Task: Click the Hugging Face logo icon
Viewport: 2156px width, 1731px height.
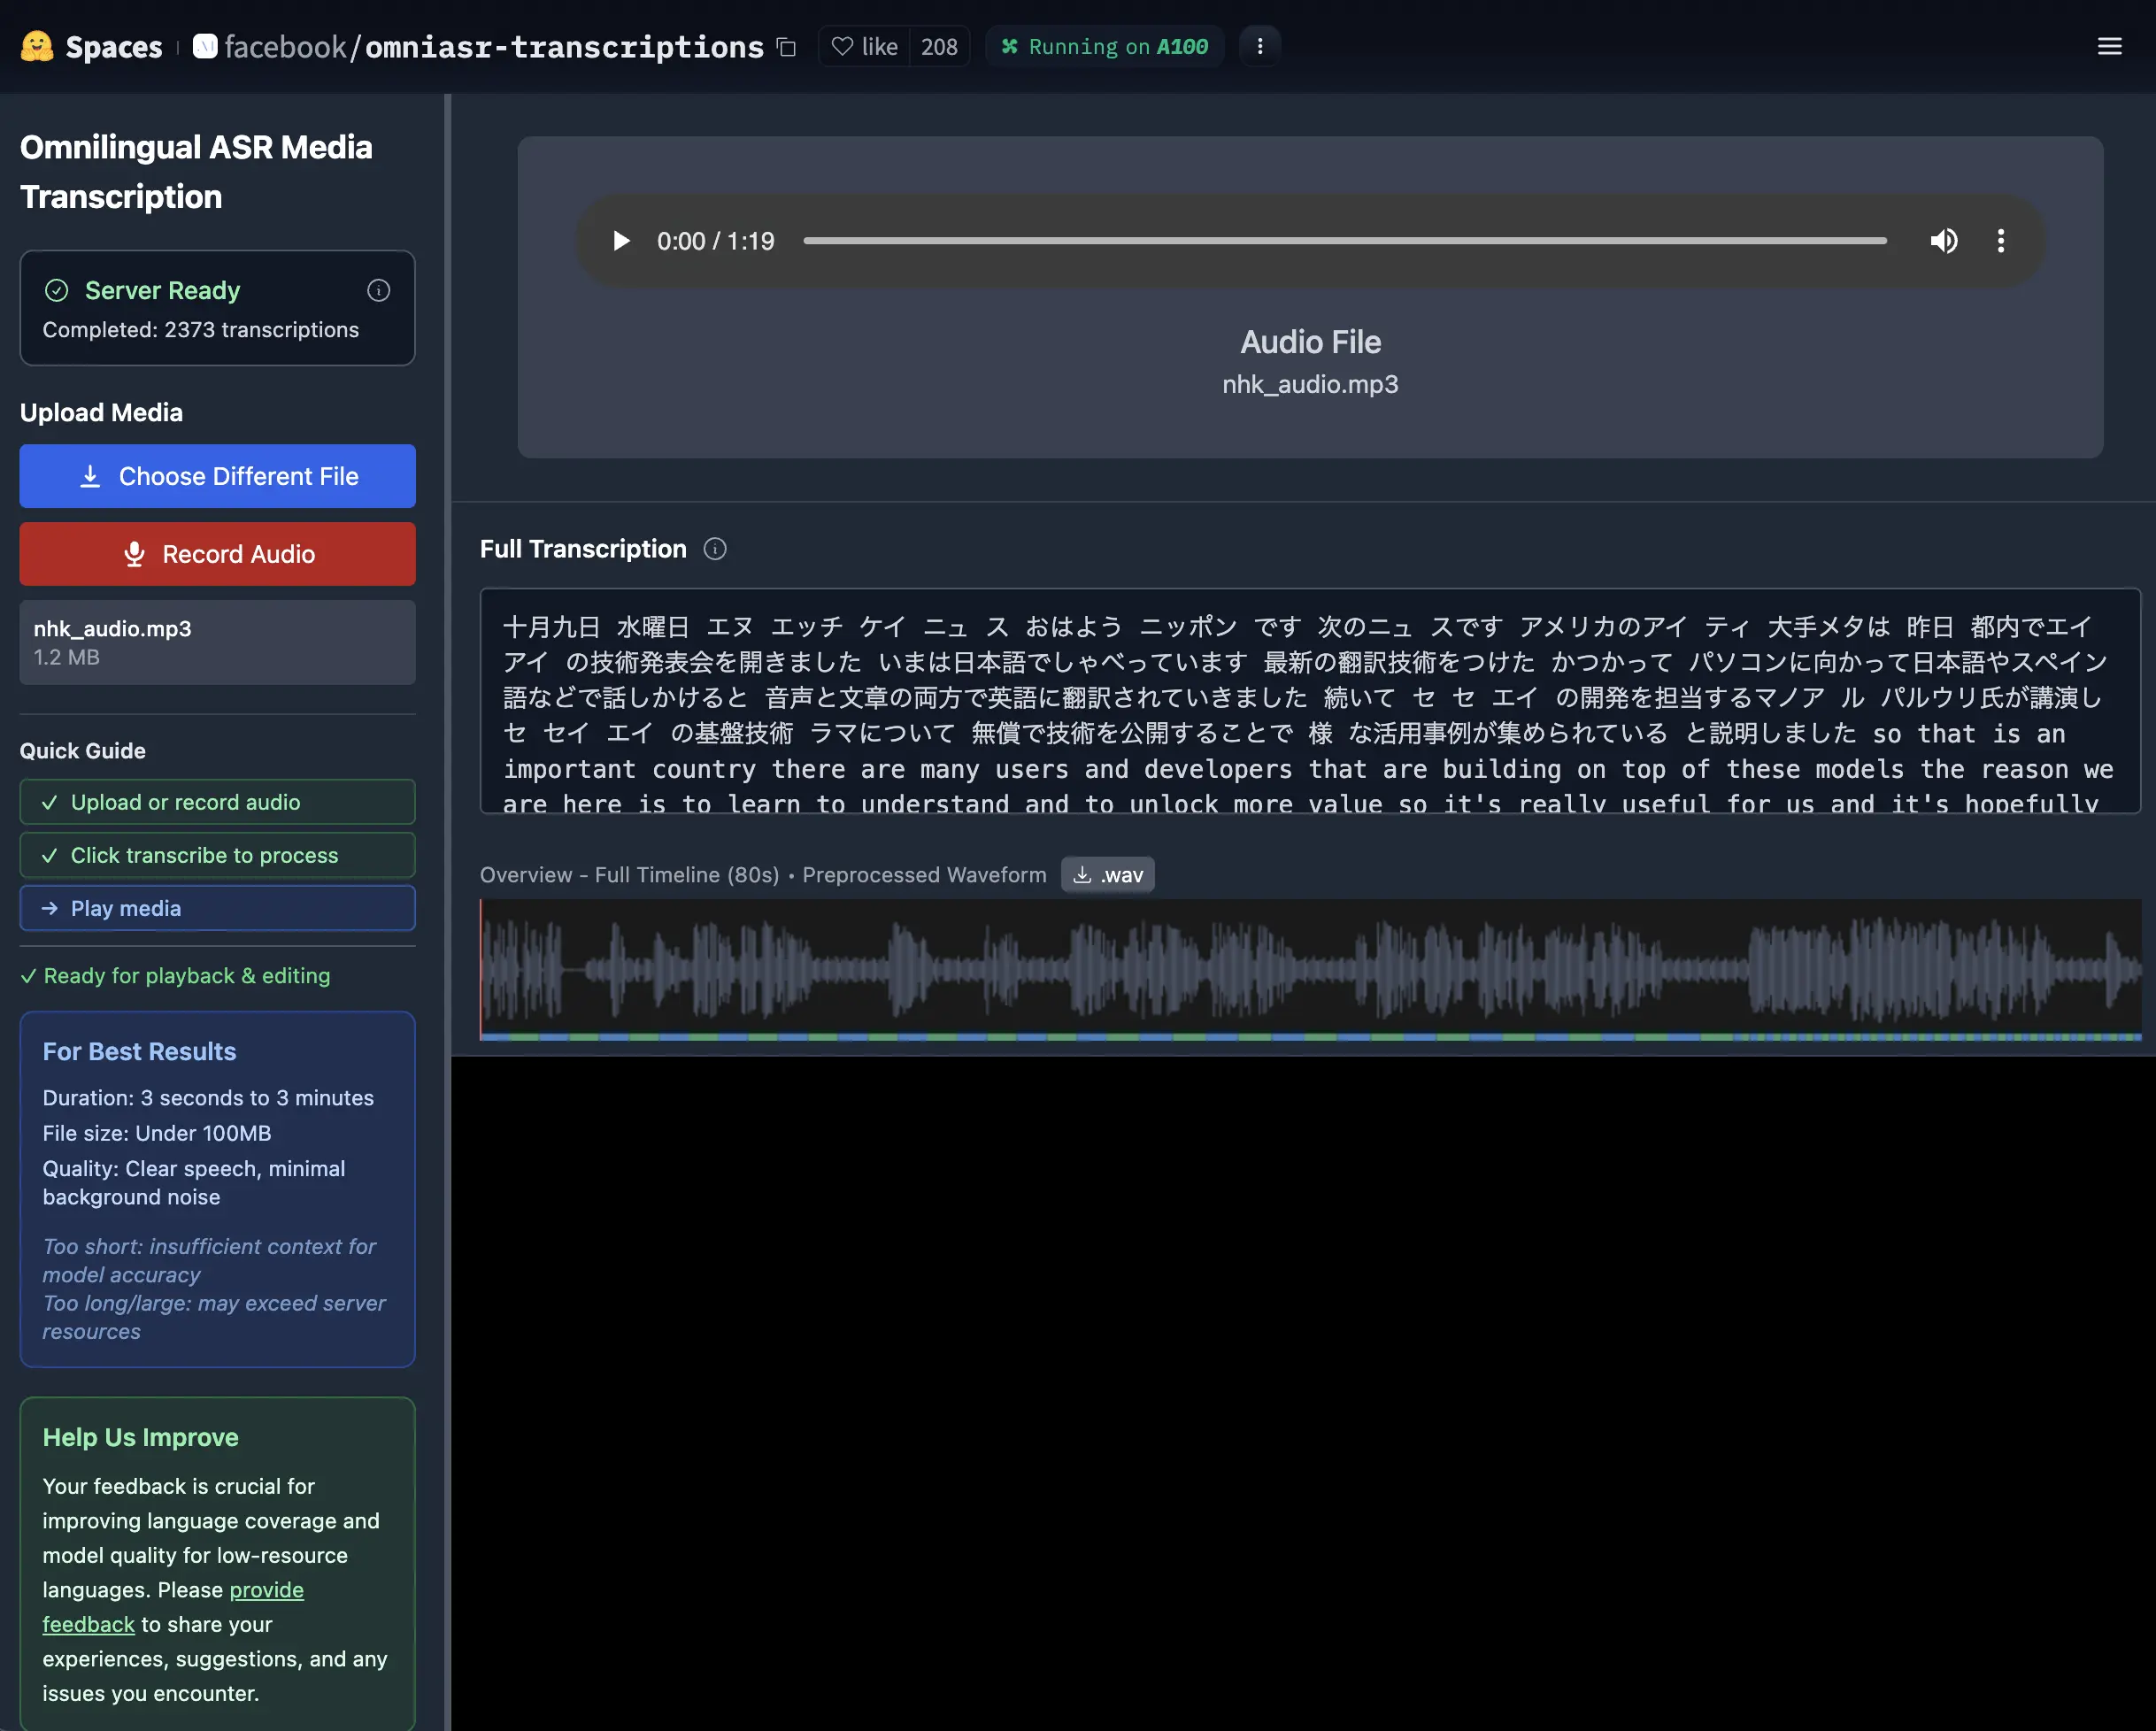Action: tap(36, 46)
